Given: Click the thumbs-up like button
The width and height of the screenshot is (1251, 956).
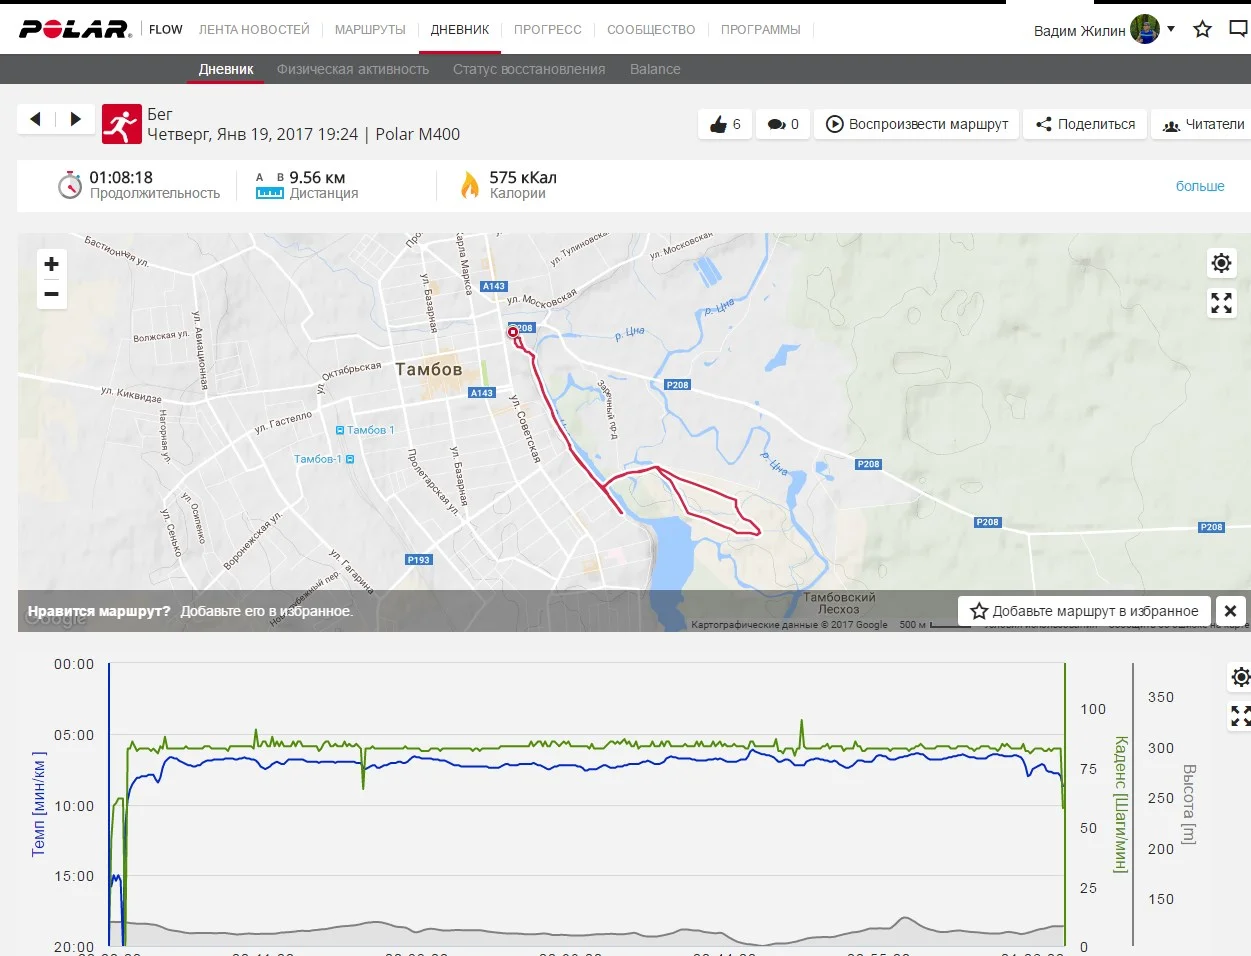Looking at the screenshot, I should pyautogui.click(x=725, y=124).
